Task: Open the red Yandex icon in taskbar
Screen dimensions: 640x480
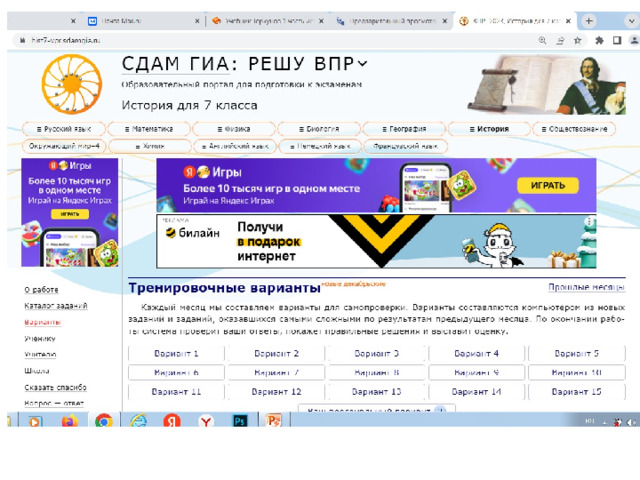Action: 172,421
